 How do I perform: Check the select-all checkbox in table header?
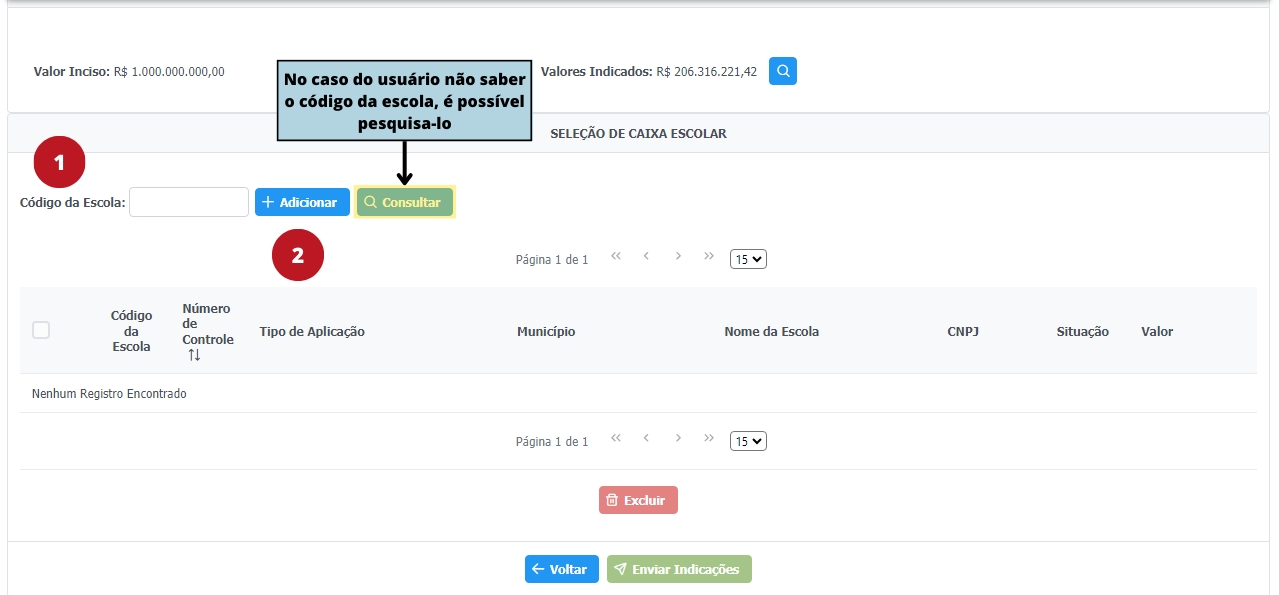[x=41, y=330]
